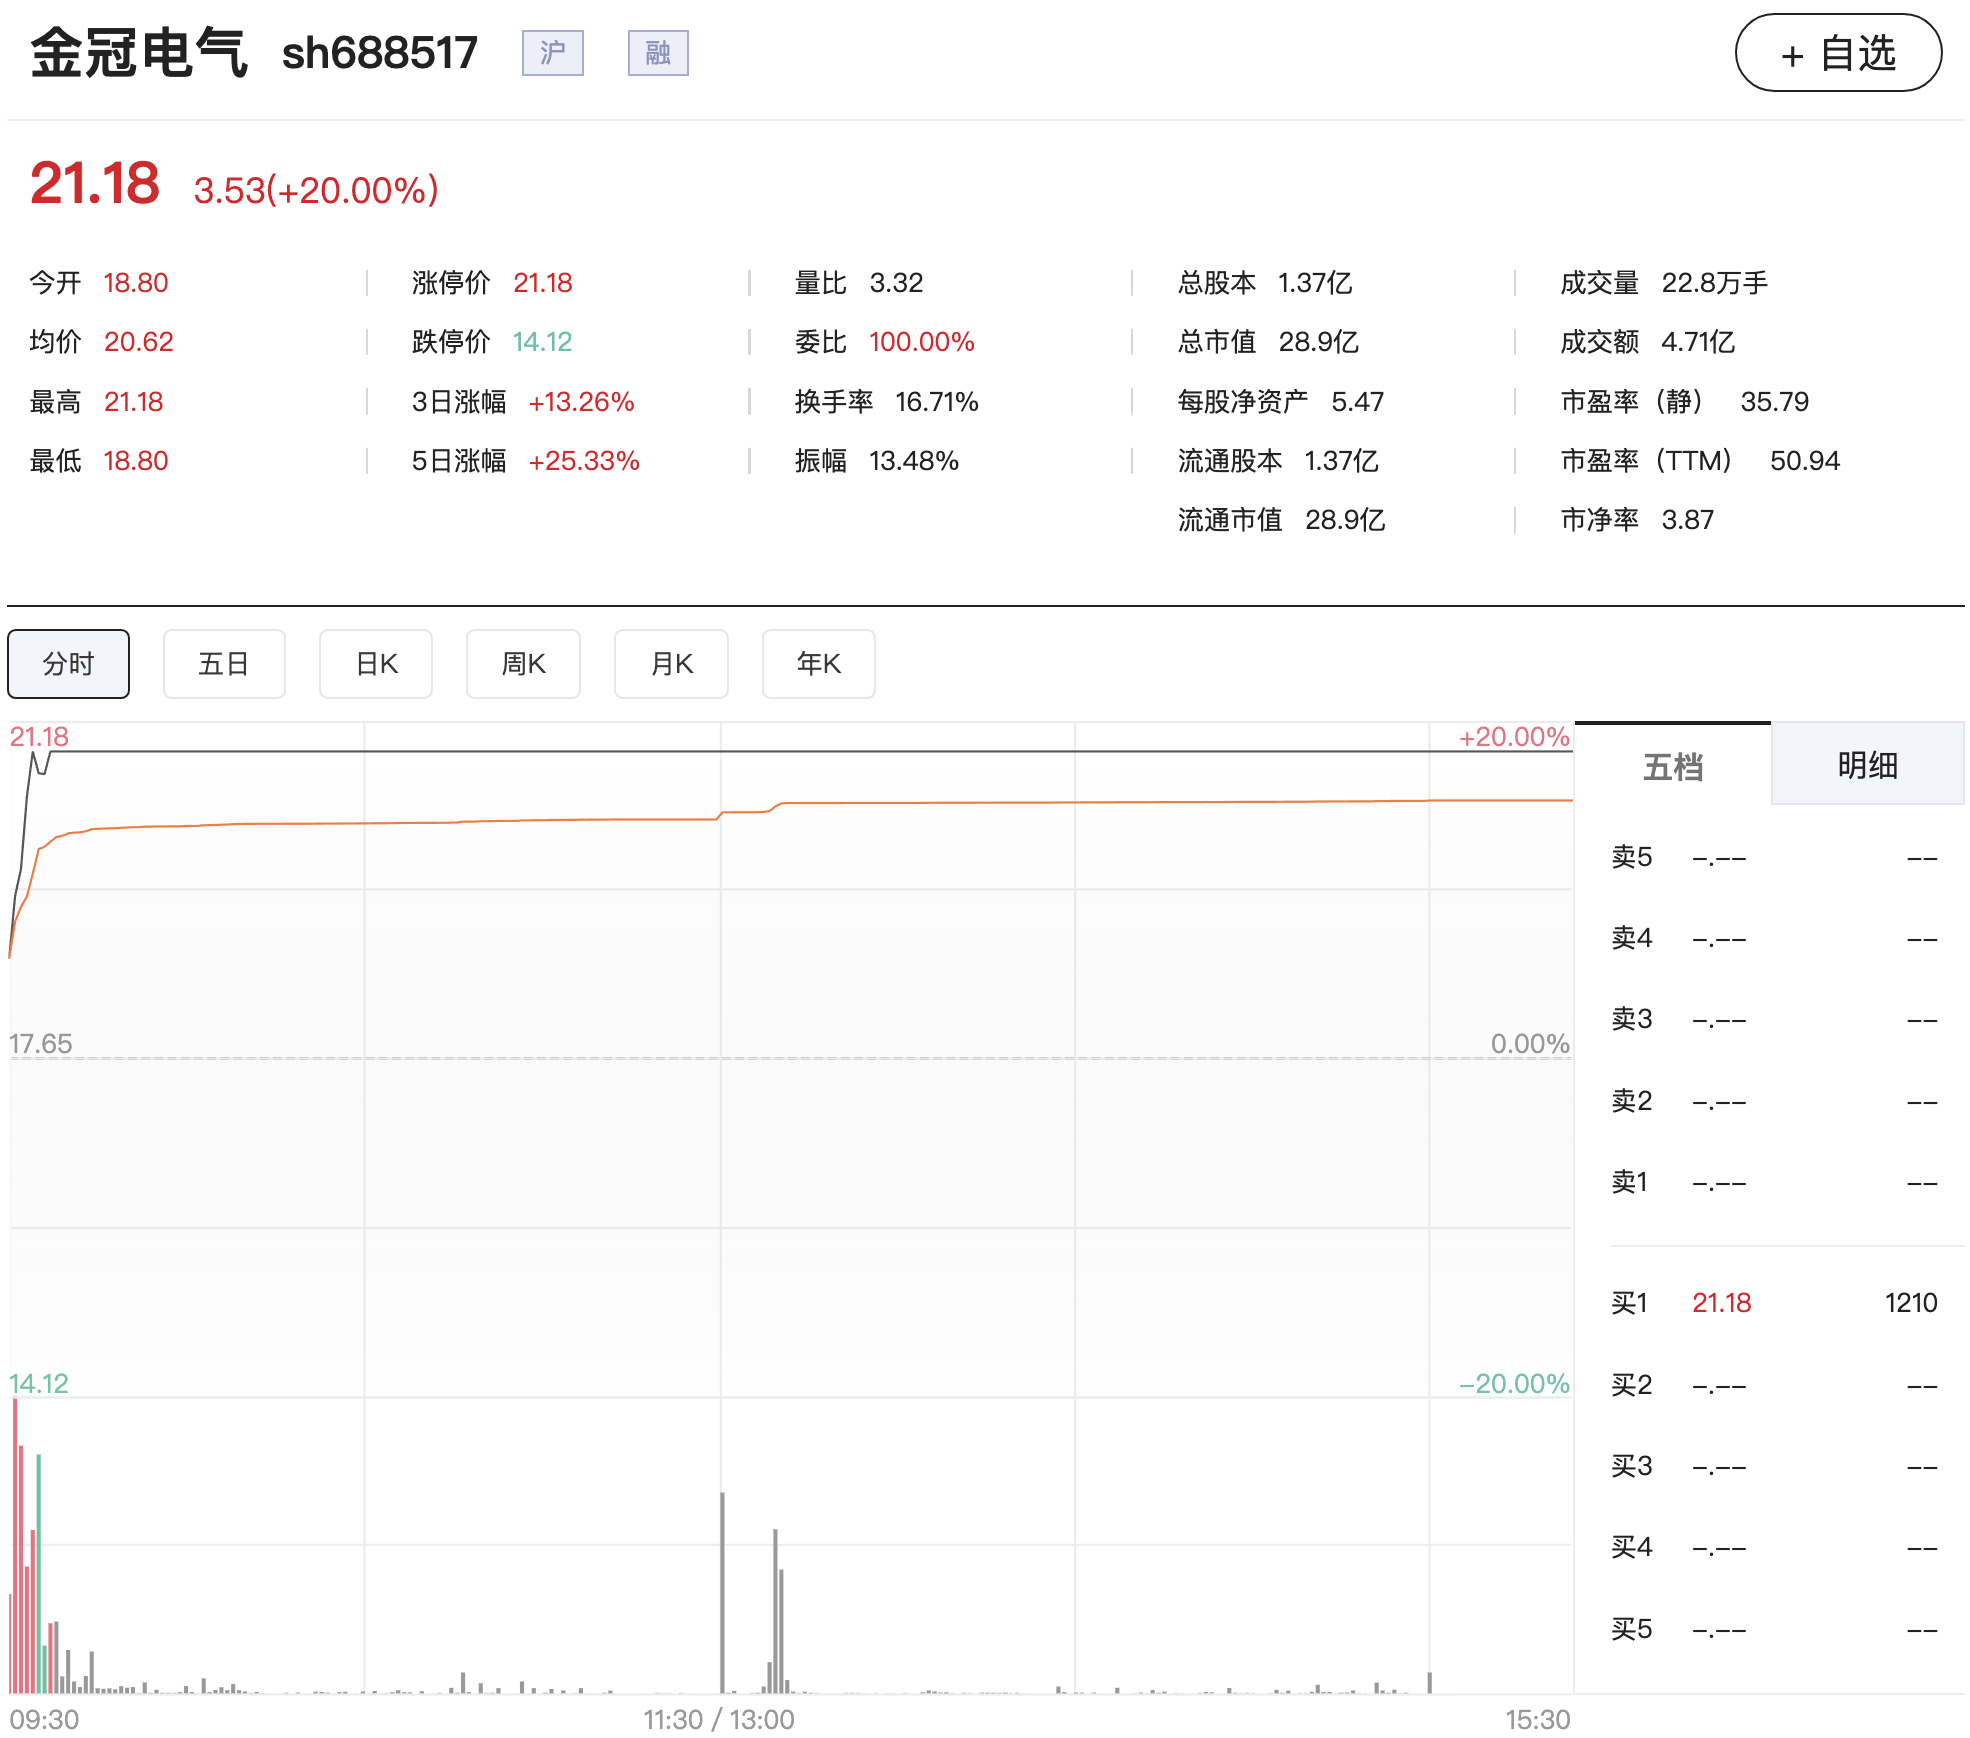This screenshot has height=1738, width=1970.
Task: Open the 年K yearly chart
Action: point(819,664)
